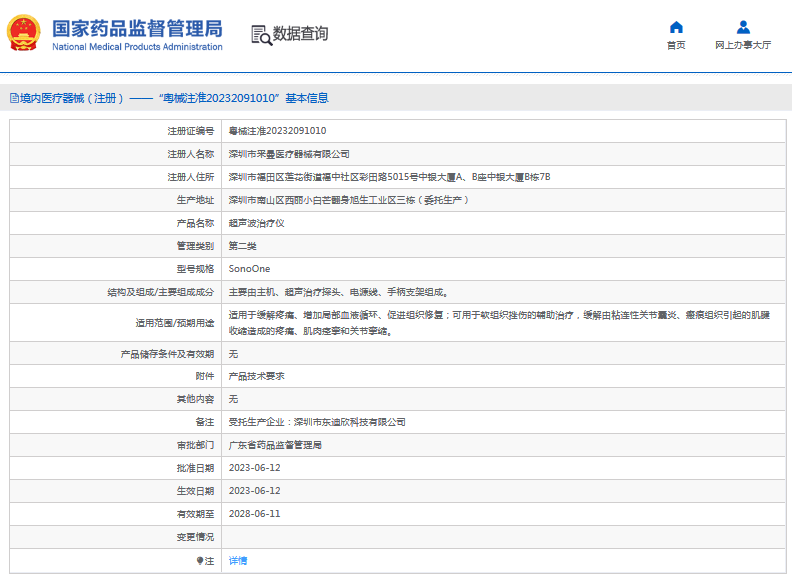Click expiry date 2028-06-11

pos(255,514)
